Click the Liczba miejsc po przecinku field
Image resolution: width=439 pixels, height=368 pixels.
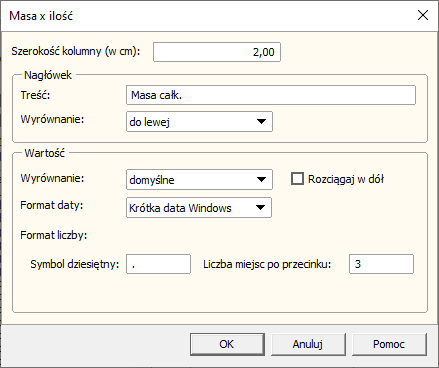click(381, 264)
